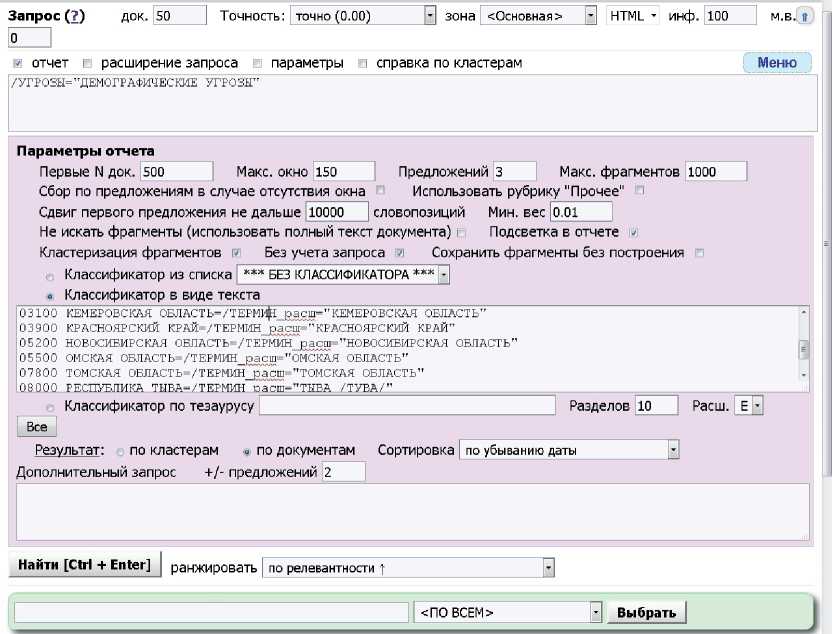Open the ранжировать по релевантности dropdown
832x634 pixels.
[x=548, y=568]
